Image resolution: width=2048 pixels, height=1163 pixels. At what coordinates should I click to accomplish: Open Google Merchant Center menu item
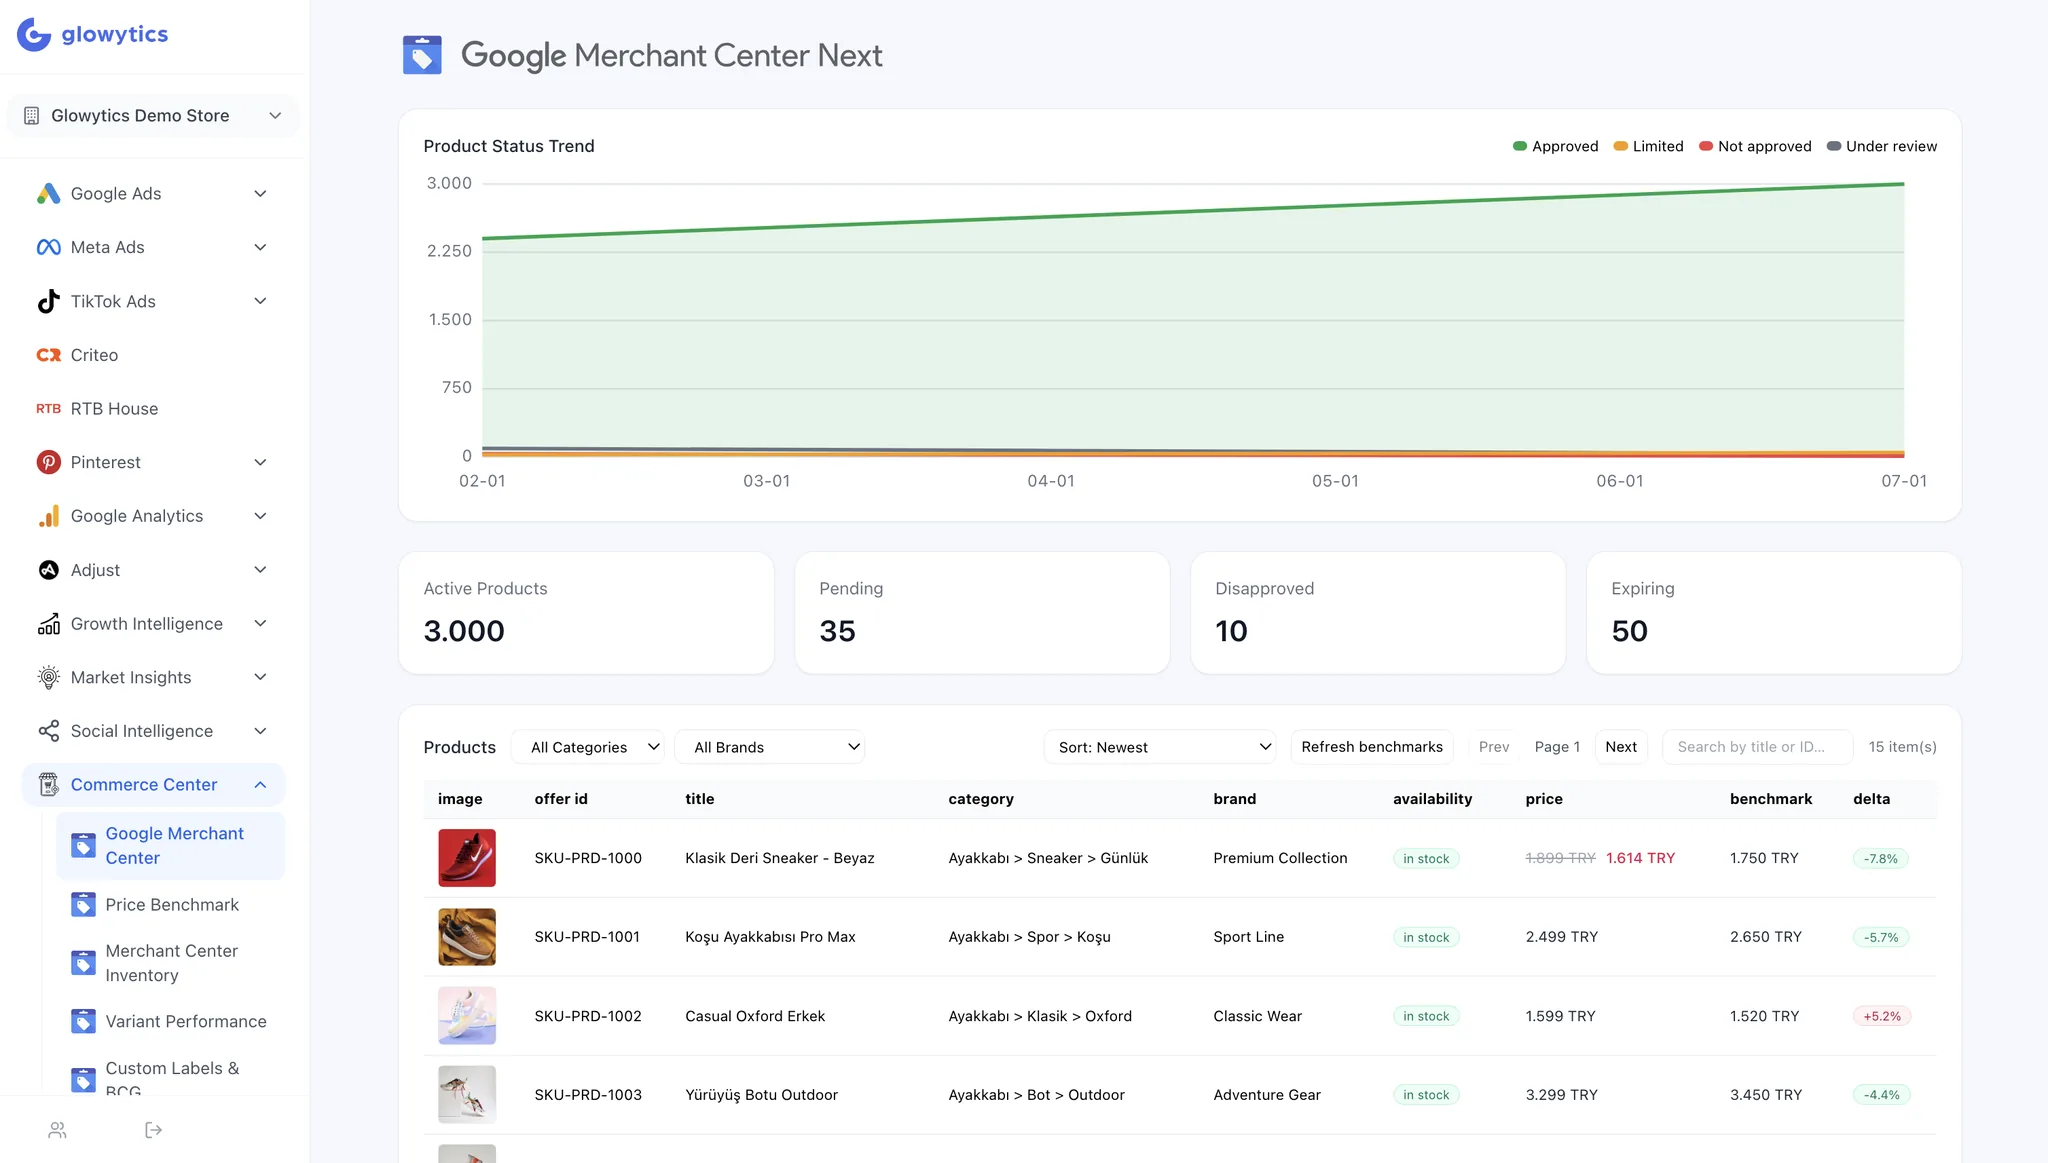tap(171, 846)
